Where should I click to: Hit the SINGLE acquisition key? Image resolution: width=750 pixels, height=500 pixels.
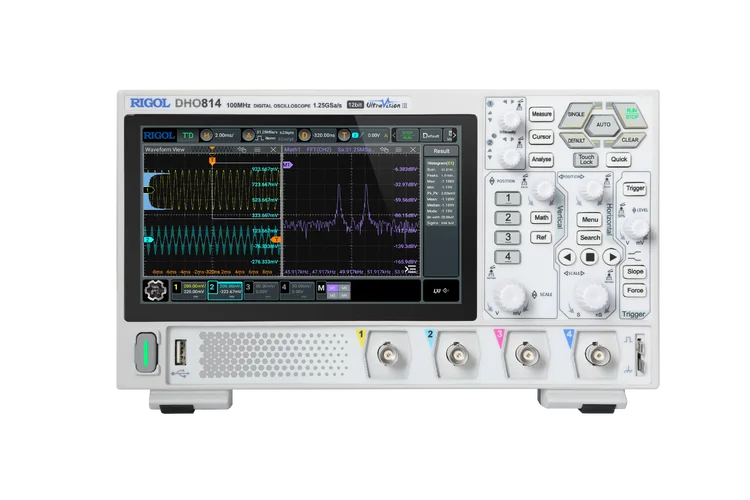(576, 114)
